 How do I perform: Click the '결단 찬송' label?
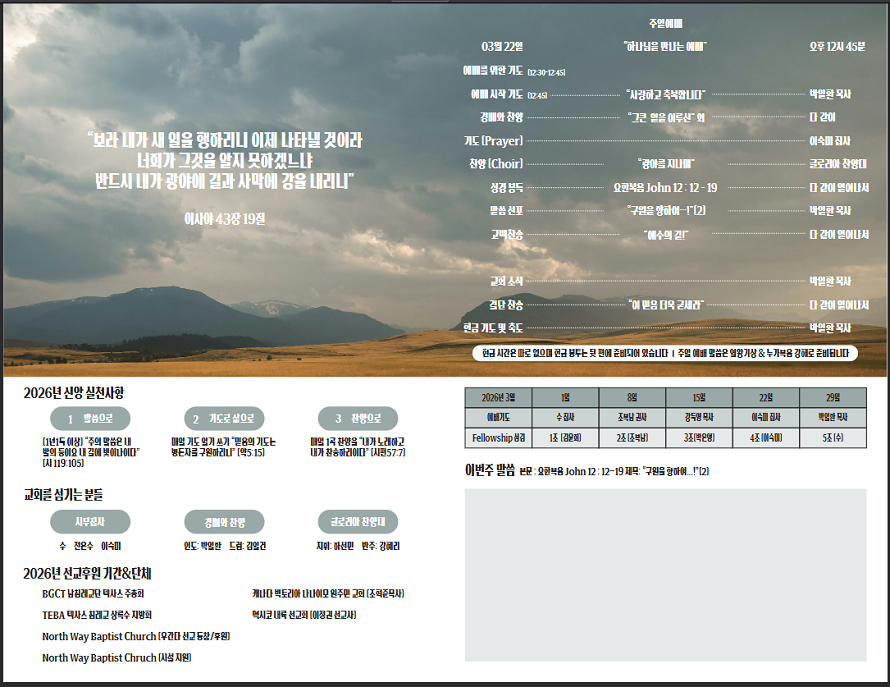[506, 305]
